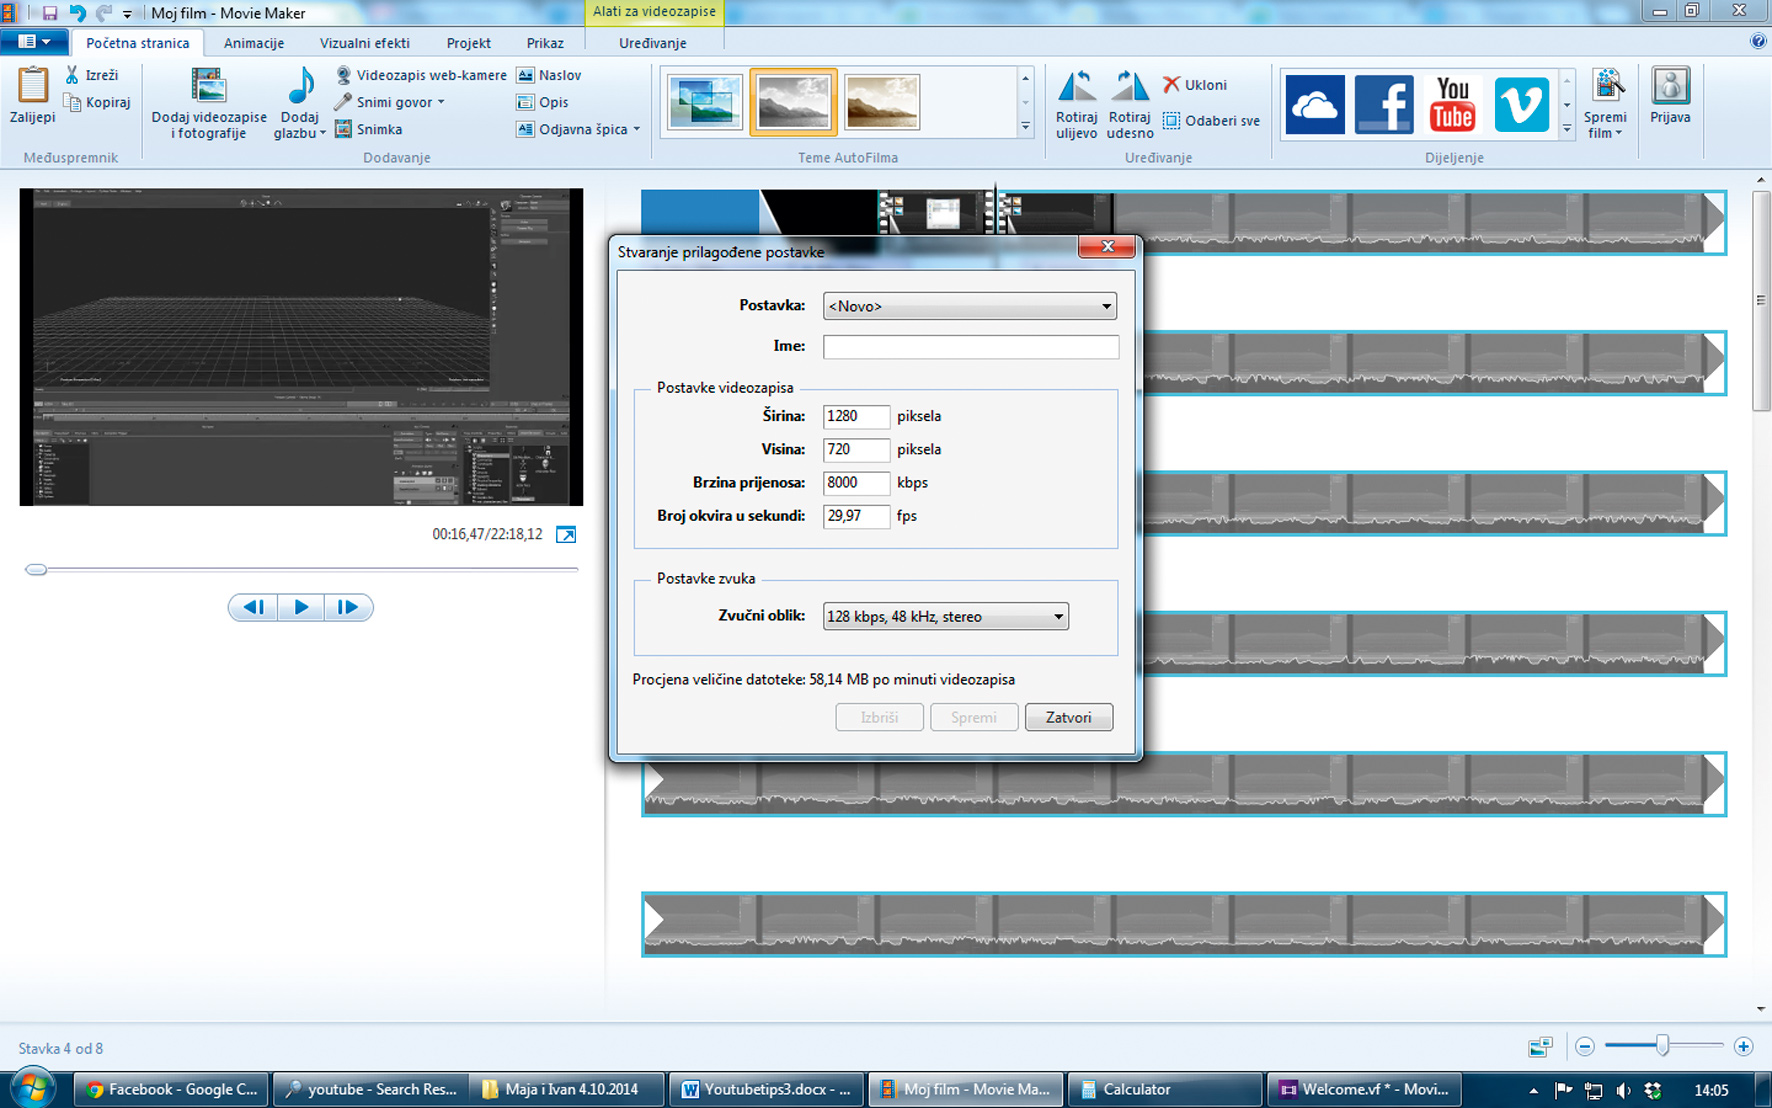Click the YouTube share icon

[1452, 104]
